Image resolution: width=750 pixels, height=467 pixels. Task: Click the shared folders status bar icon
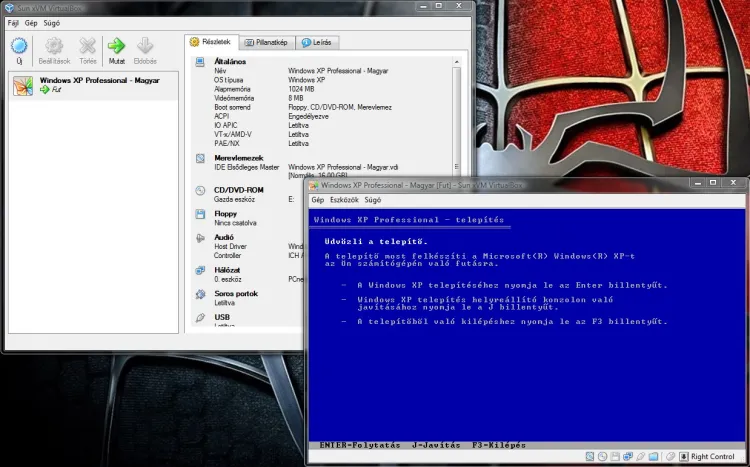click(653, 456)
